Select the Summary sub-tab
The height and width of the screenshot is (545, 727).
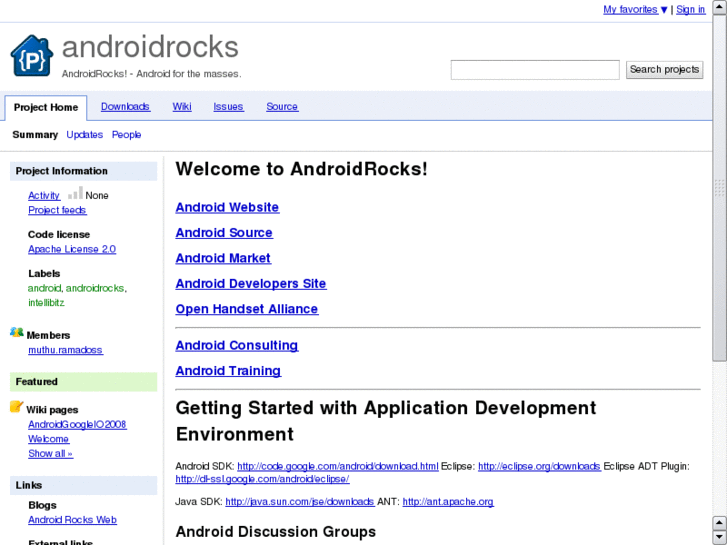click(35, 135)
